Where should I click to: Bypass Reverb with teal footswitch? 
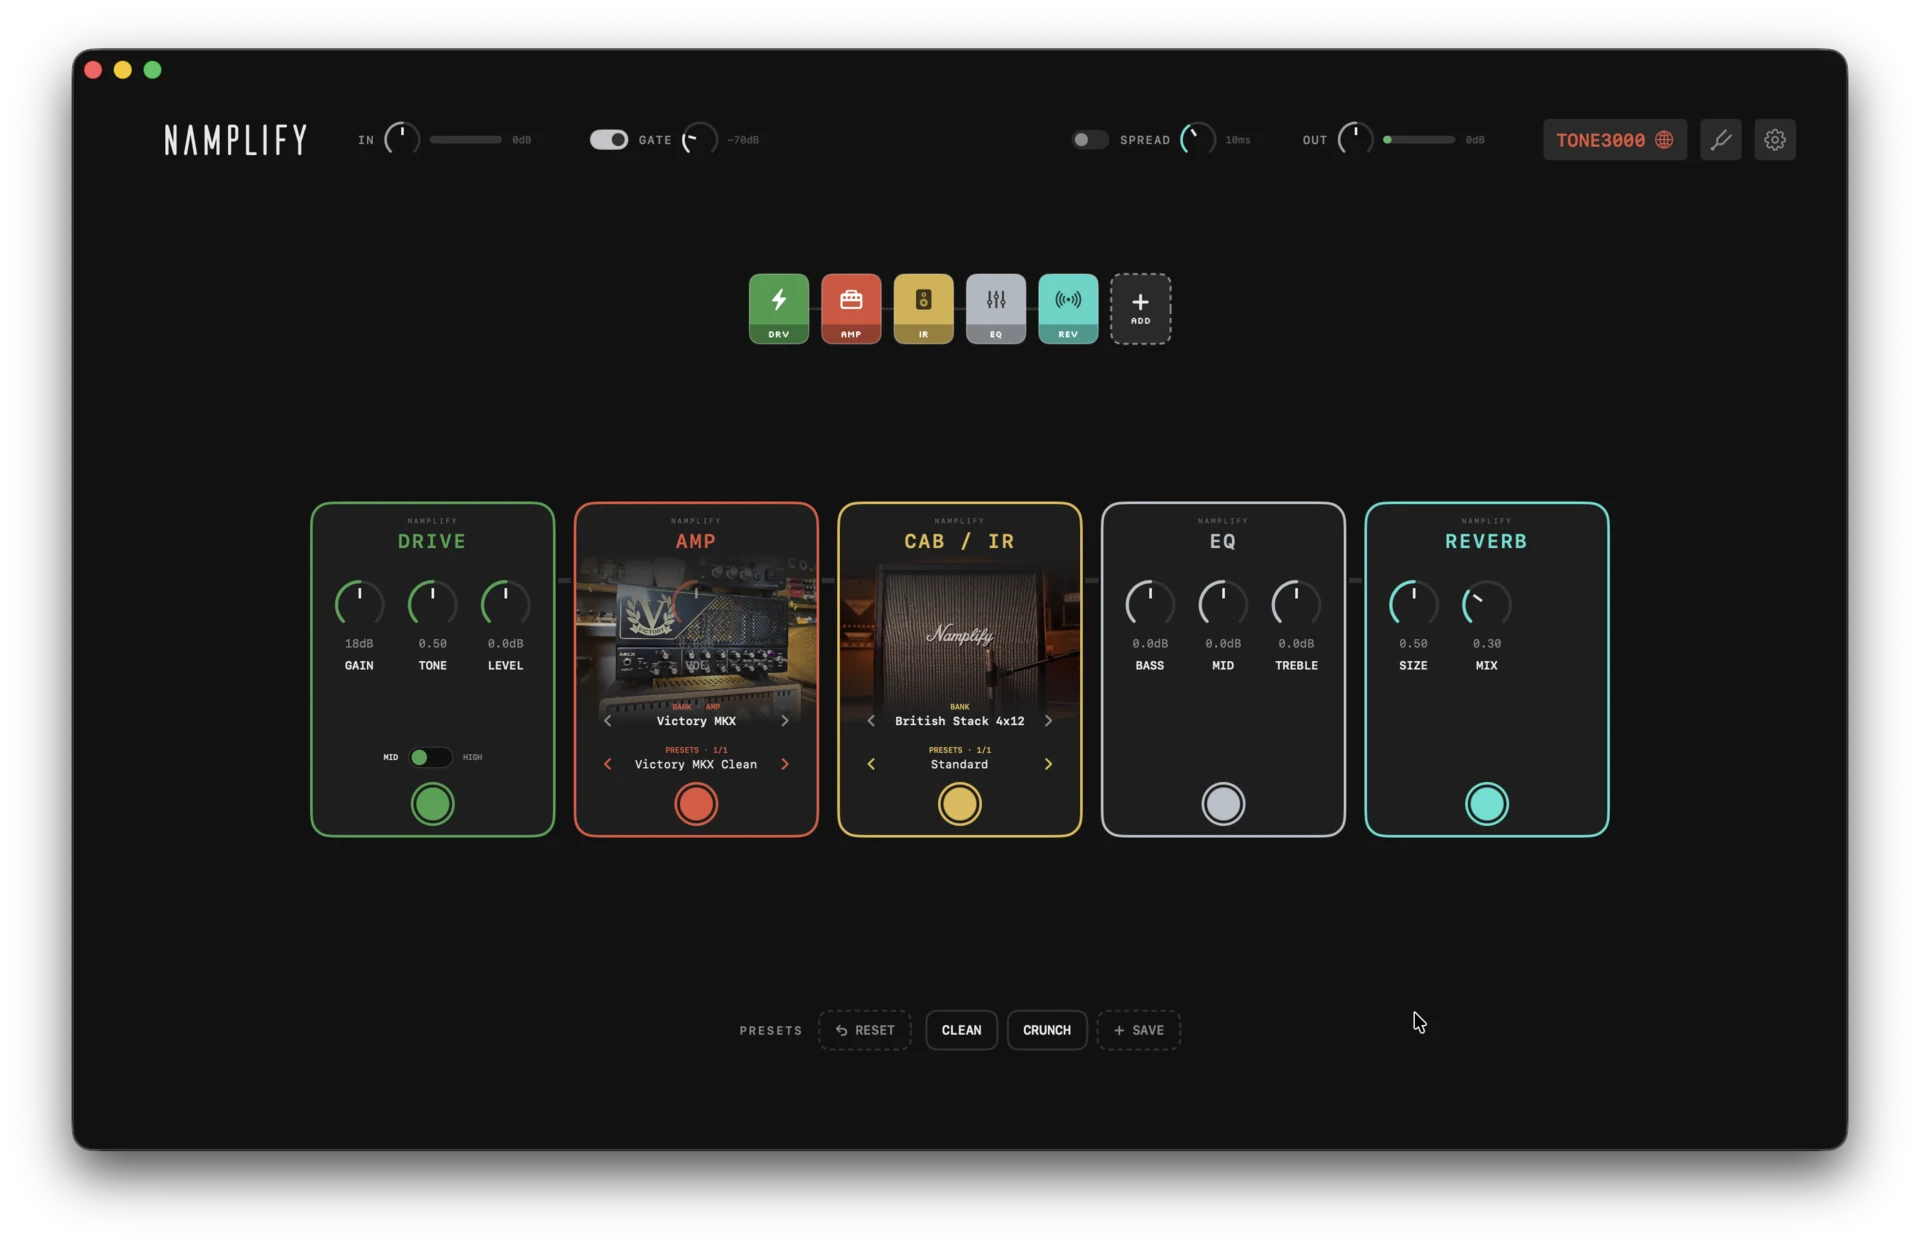[1486, 804]
